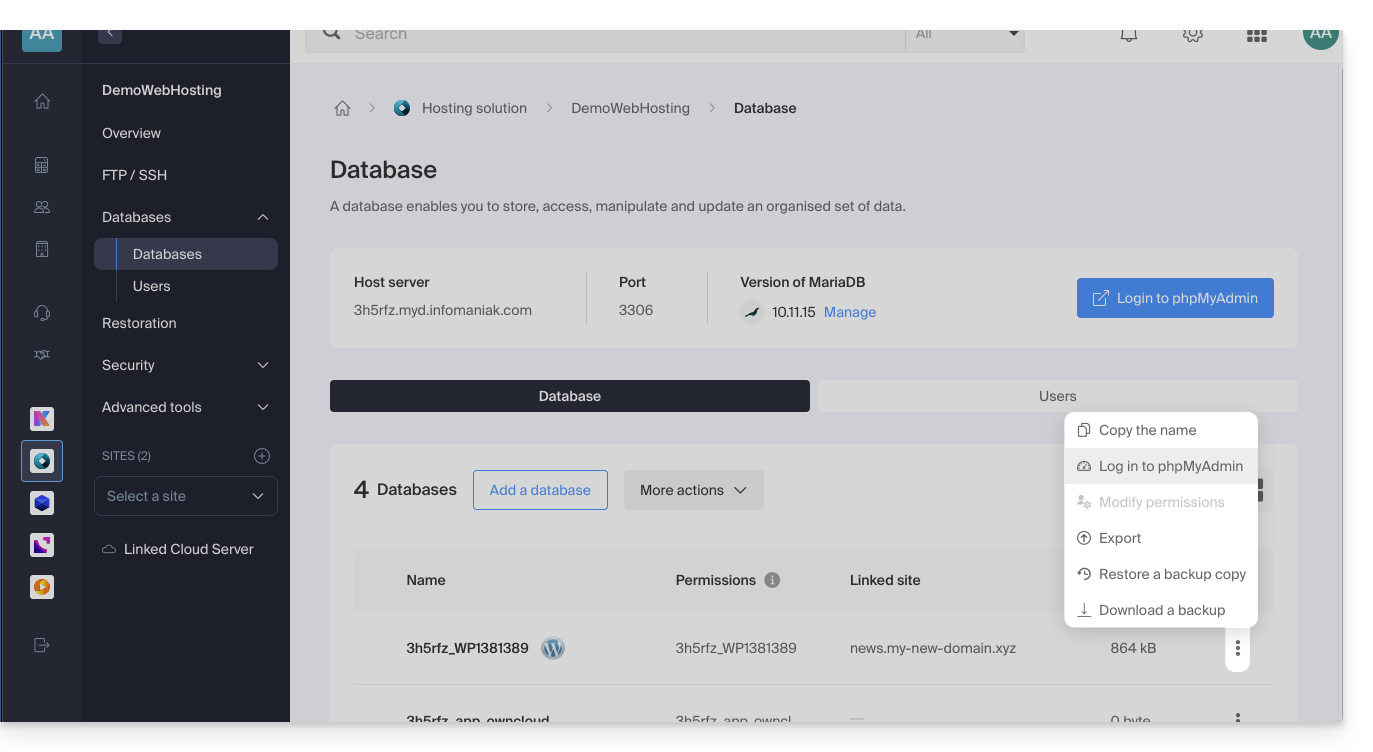Screen dimensions: 1373x752
Task: Switch to the Users tab
Action: [x=1057, y=396]
